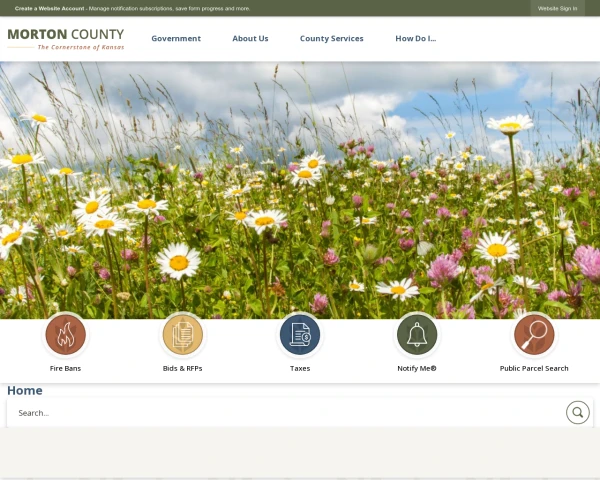Click the Fire Bans flame icon
Viewport: 600px width, 480px height.
coord(65,335)
